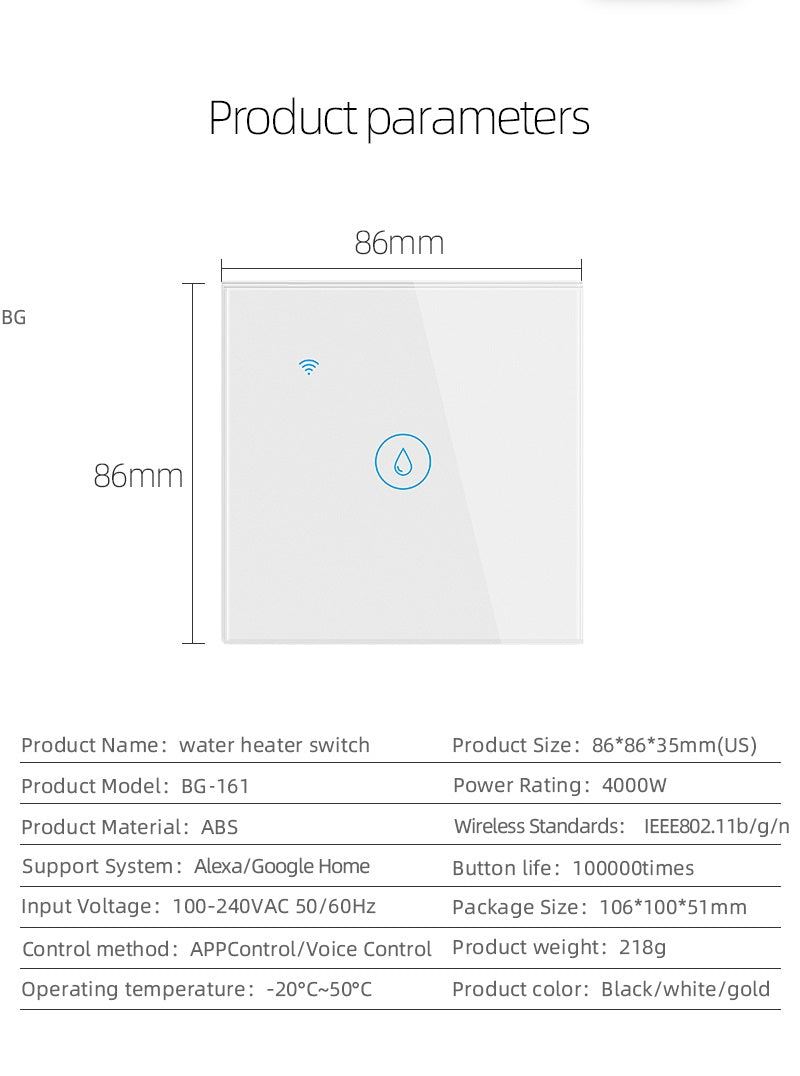Click the Button life 100000times text

point(573,868)
